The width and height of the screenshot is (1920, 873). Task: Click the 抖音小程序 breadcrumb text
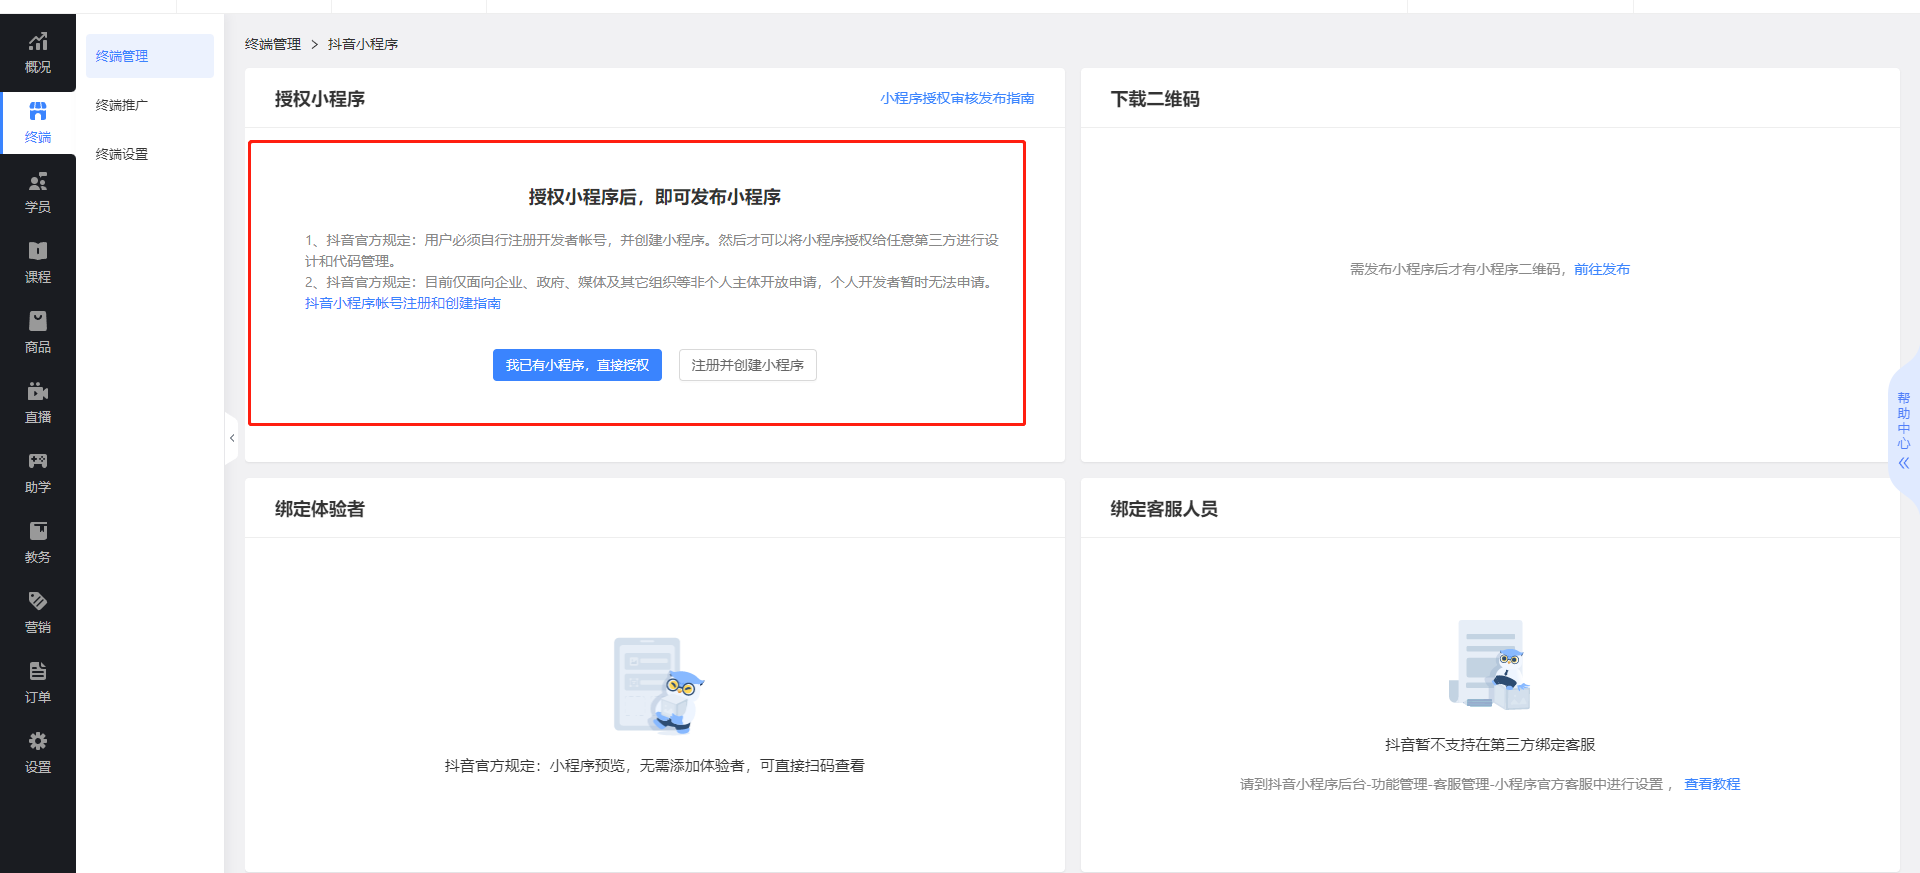coord(363,44)
